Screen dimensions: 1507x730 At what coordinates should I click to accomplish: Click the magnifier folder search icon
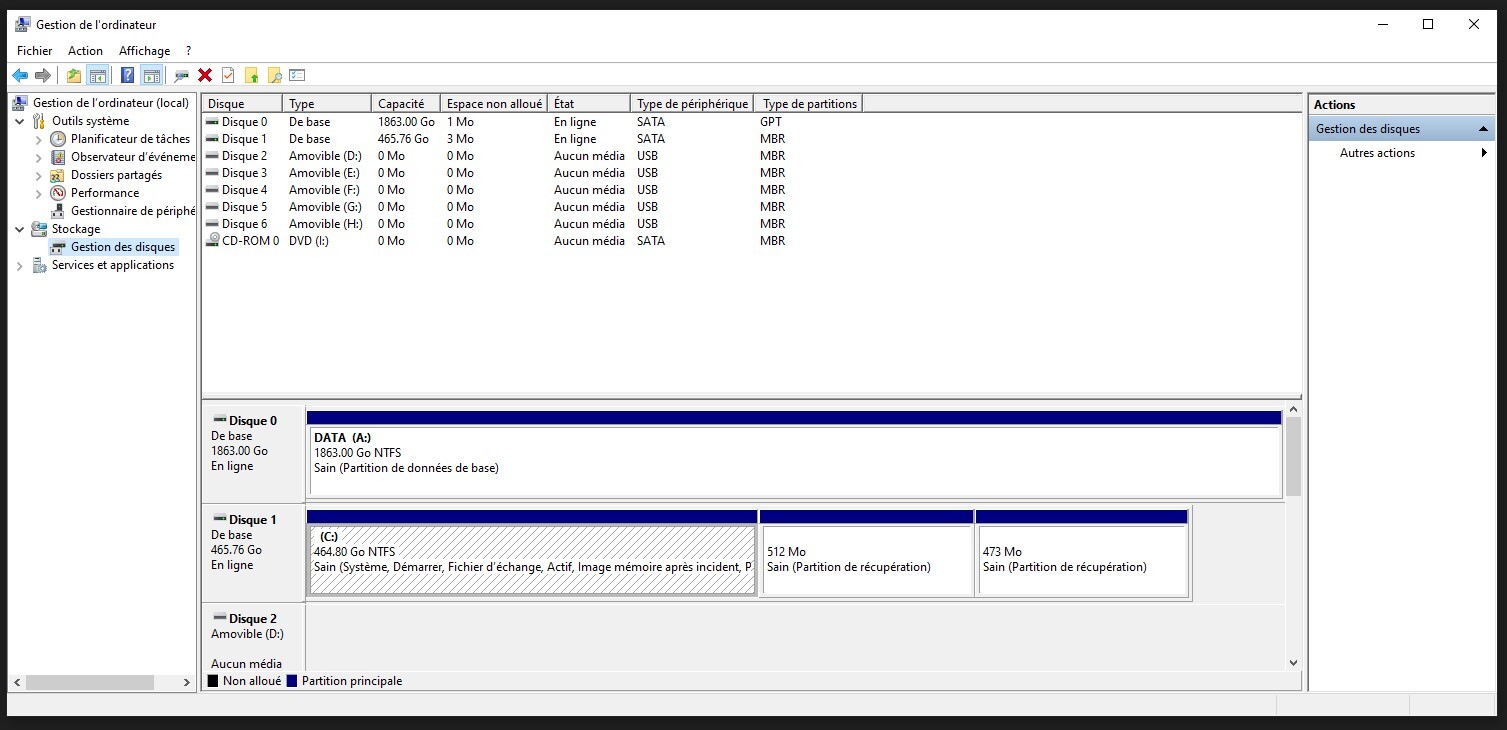(x=274, y=75)
